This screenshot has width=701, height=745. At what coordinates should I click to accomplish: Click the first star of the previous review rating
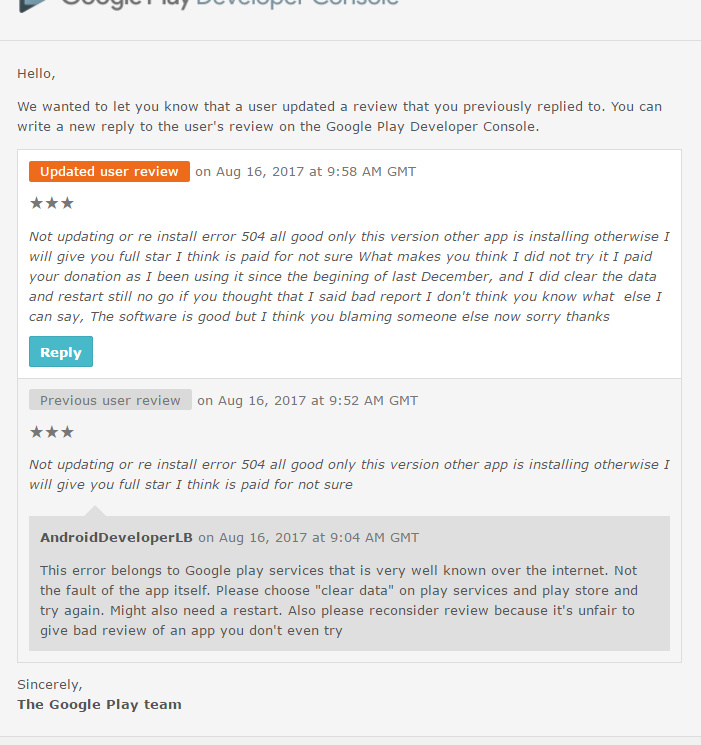click(36, 432)
